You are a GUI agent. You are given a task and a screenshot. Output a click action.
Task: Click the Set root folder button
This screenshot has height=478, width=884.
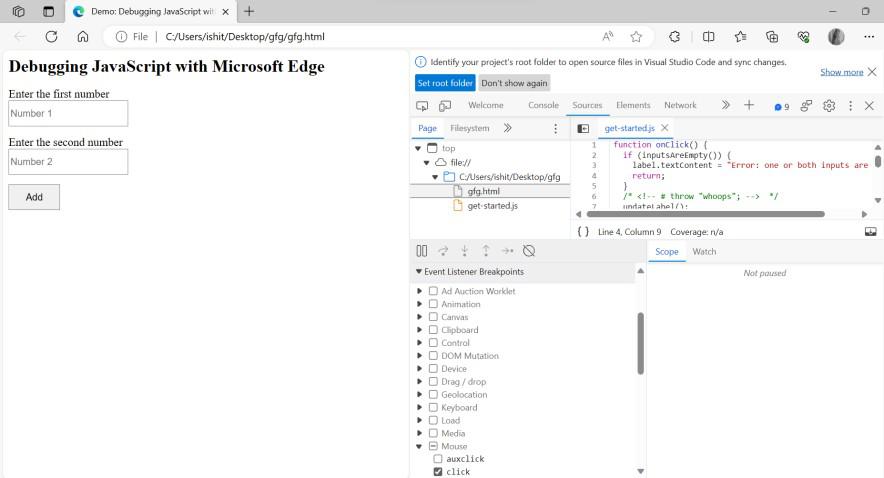coord(445,83)
